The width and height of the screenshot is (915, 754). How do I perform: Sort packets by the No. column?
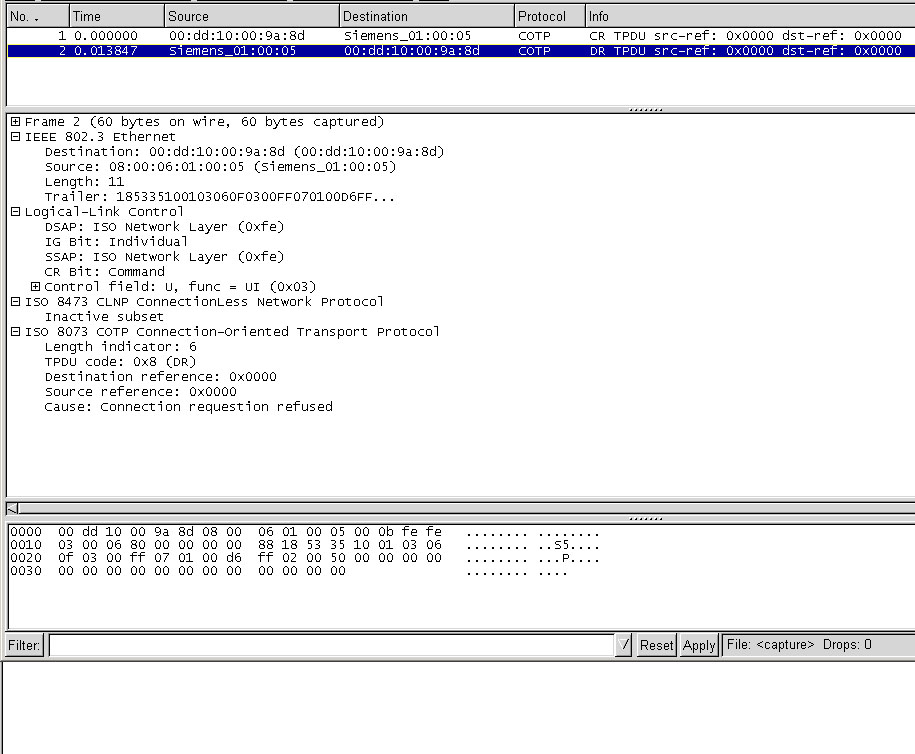tap(37, 16)
